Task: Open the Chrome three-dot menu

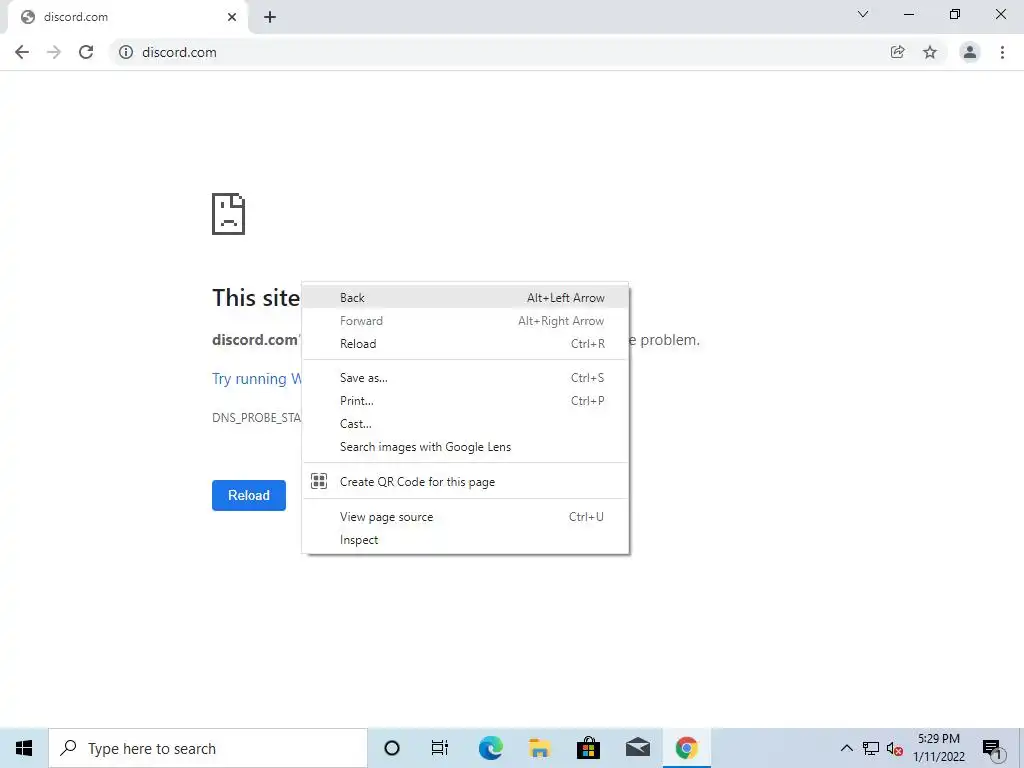Action: tap(1002, 52)
